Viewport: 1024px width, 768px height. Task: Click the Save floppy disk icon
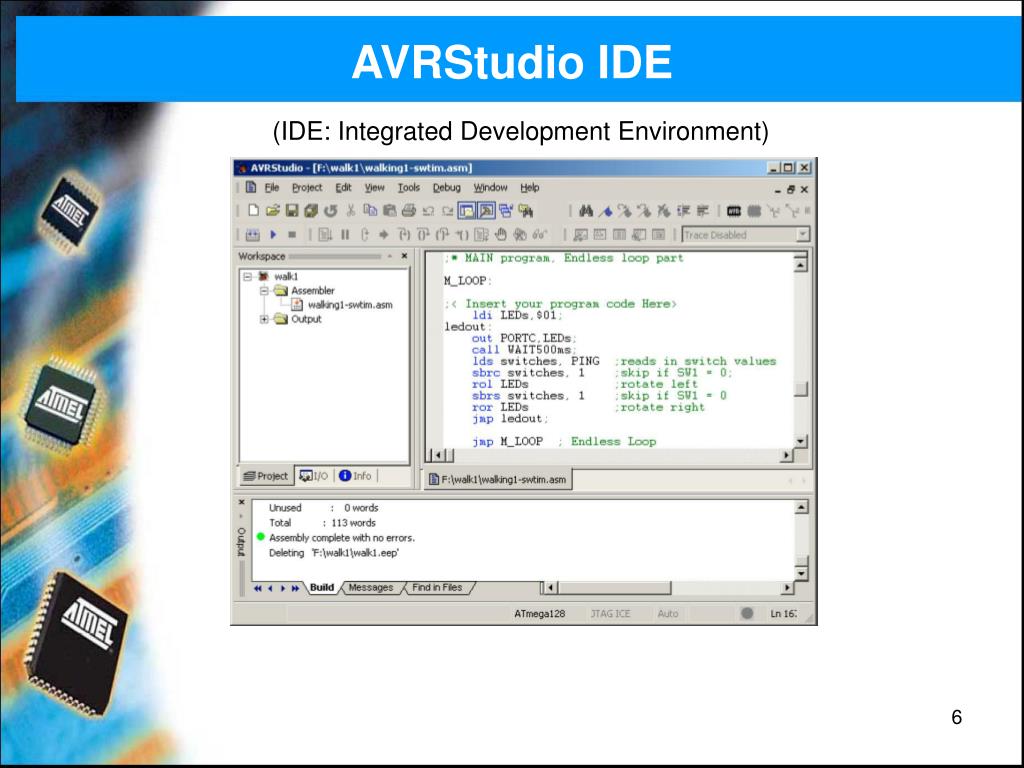tap(292, 210)
